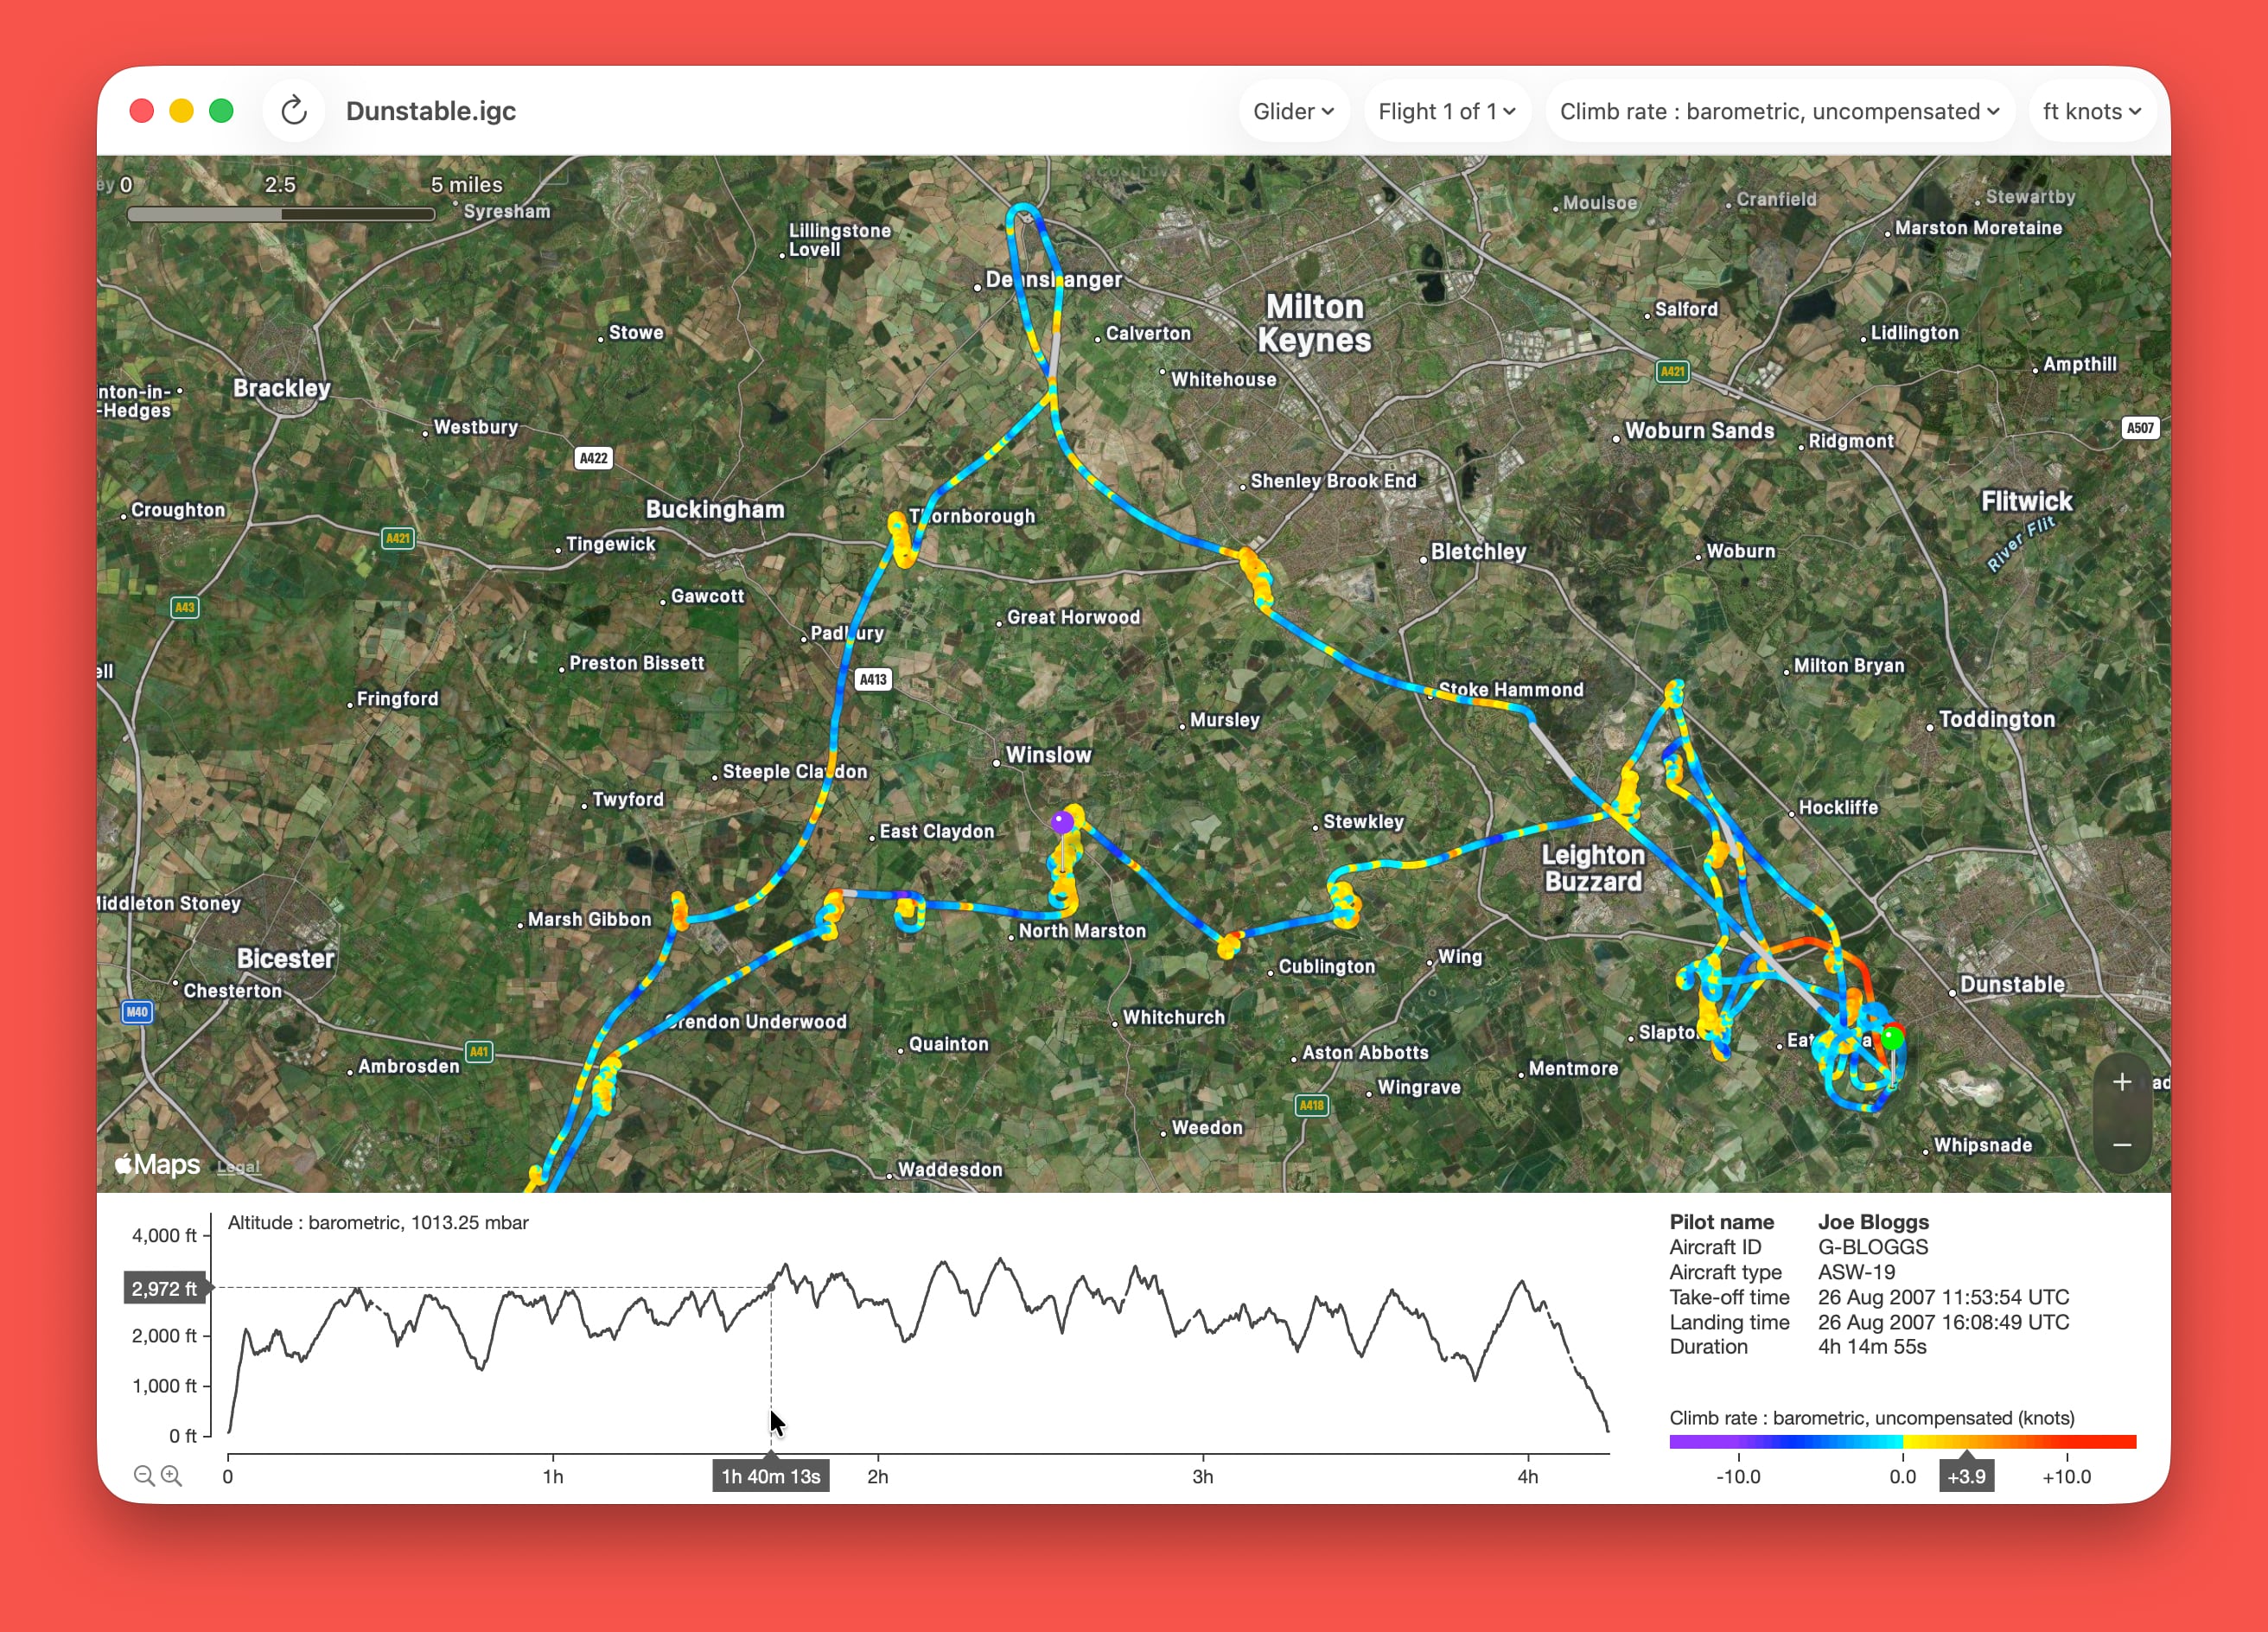
Task: Open the ft knots units menu
Action: 2091,111
